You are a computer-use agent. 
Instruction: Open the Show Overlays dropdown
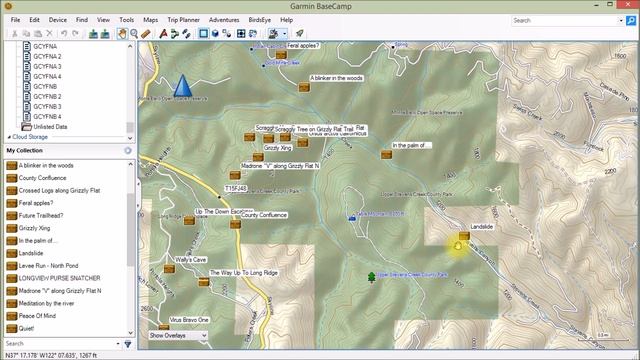[x=178, y=336]
